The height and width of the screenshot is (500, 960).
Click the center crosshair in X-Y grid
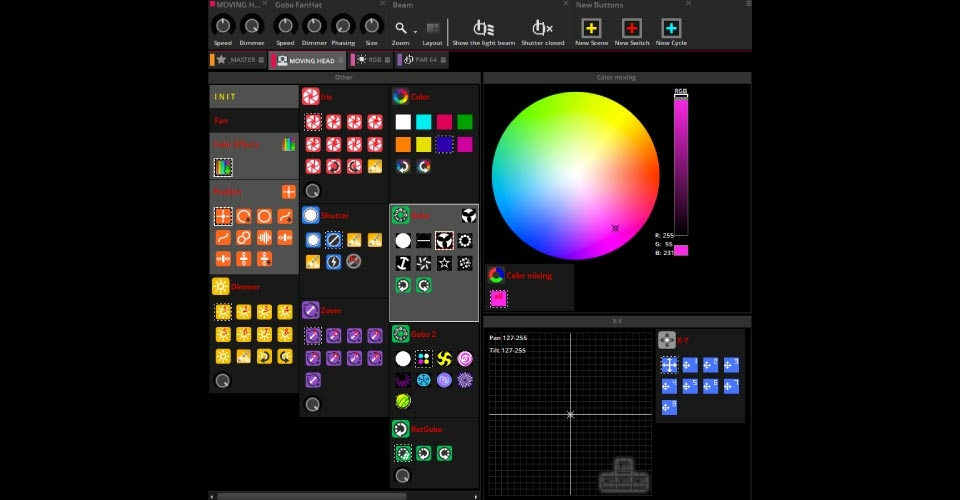pos(570,414)
